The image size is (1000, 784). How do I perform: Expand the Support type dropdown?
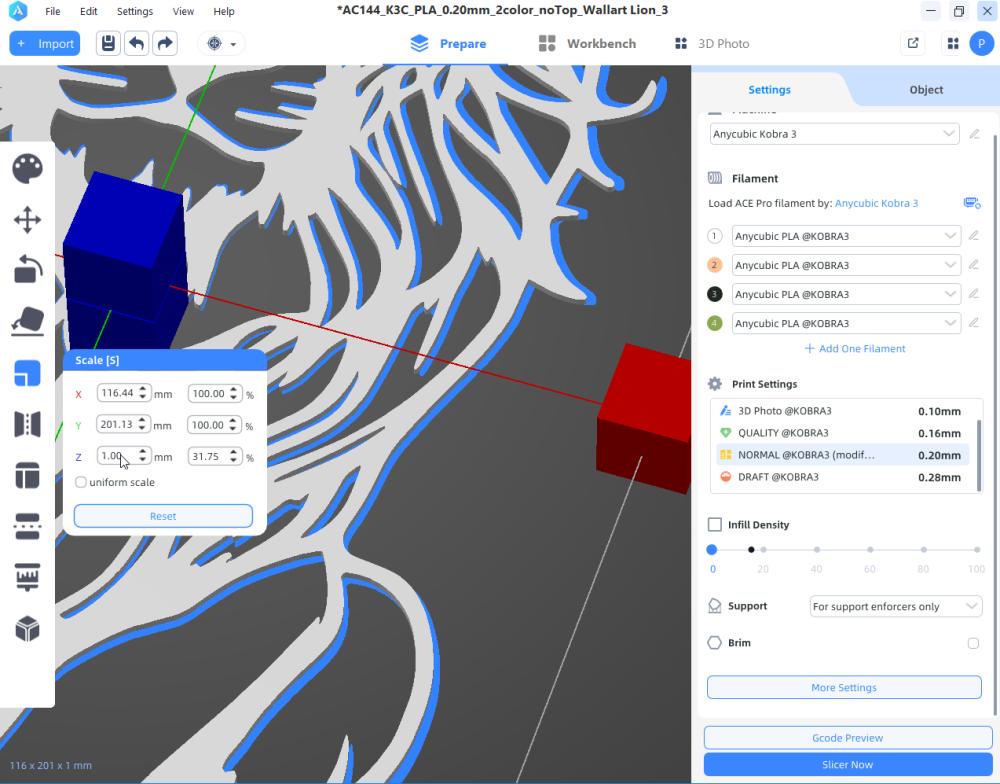coord(895,607)
